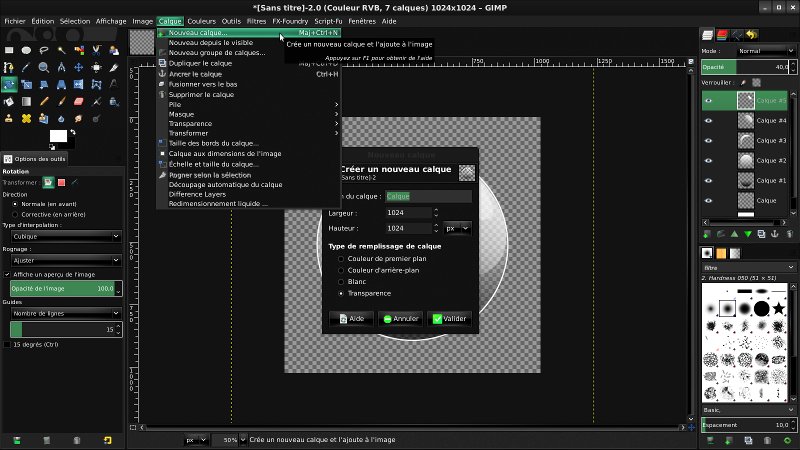
Task: Select the Ellipse Select tool
Action: point(27,50)
